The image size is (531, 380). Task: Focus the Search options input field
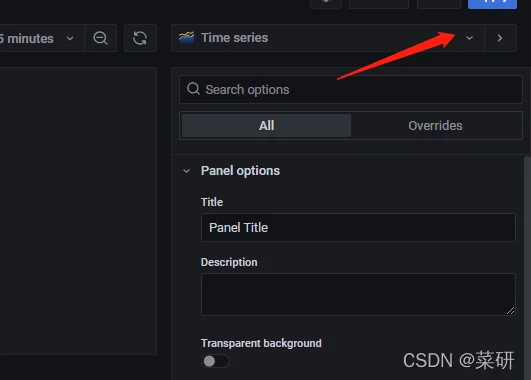click(x=351, y=89)
